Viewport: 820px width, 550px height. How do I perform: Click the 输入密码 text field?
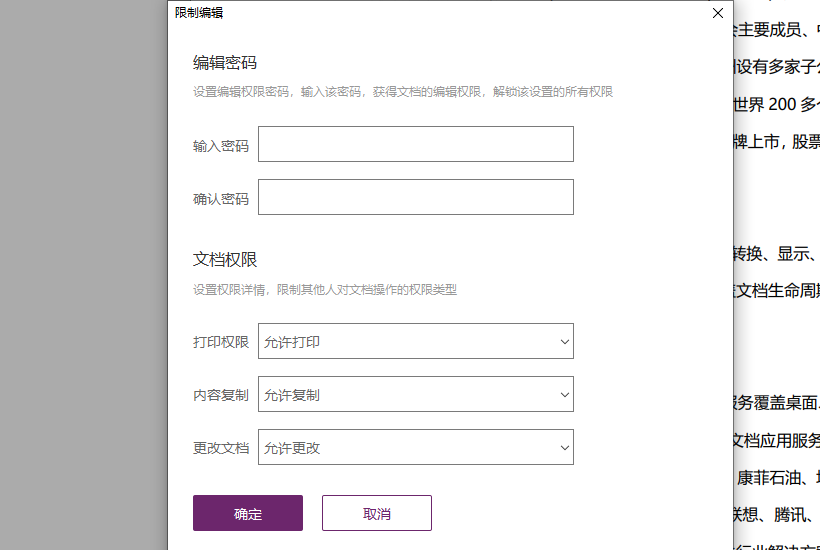pyautogui.click(x=415, y=144)
